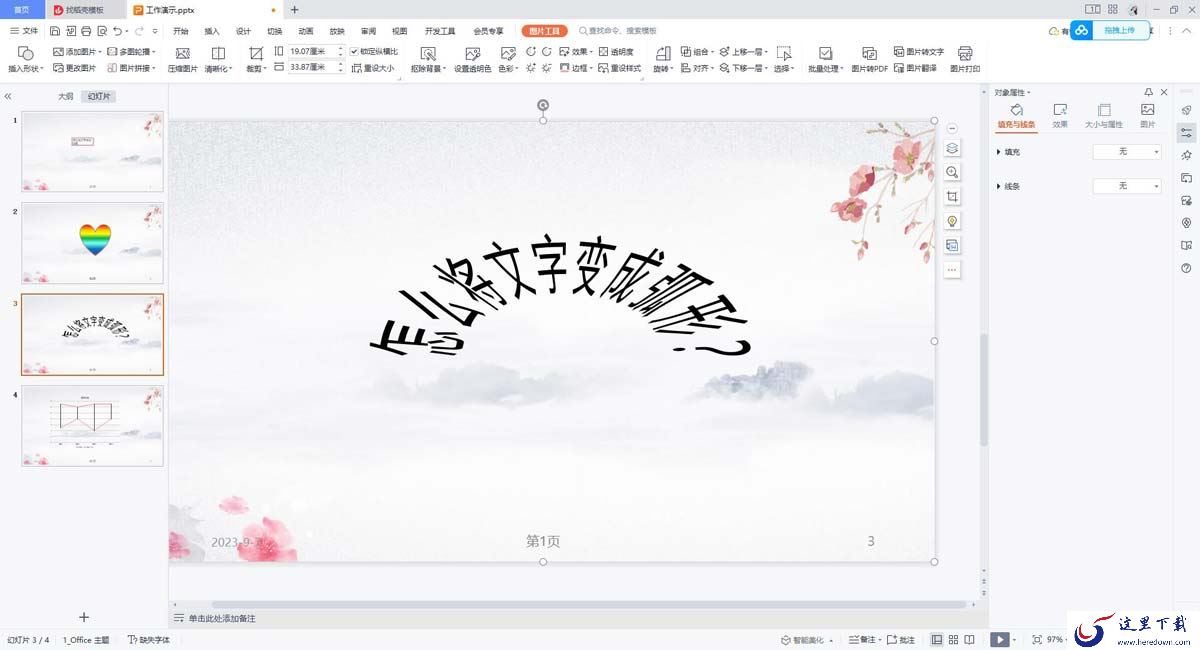1200x650 pixels.
Task: Click 图片翻译 picture translate
Action: (915, 68)
